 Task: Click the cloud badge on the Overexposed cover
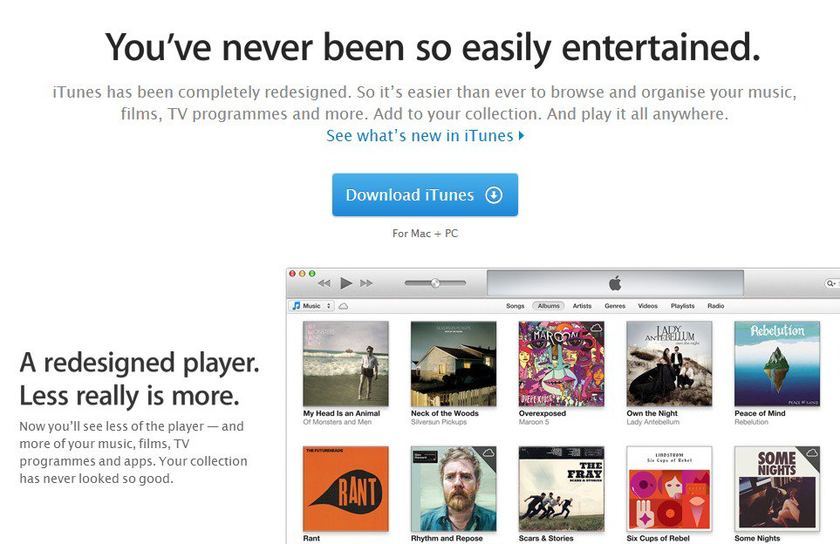click(596, 327)
